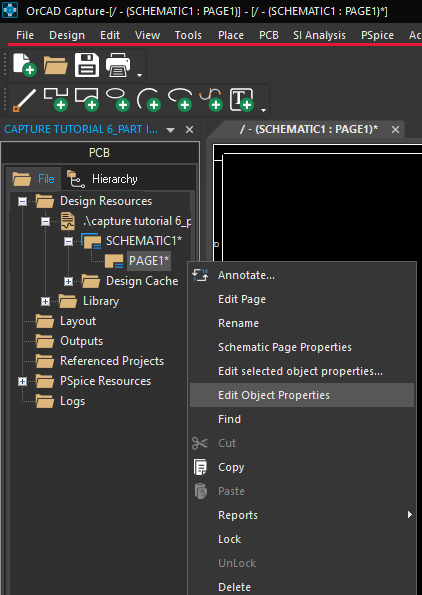Collapse the Design Resources folder
The width and height of the screenshot is (422, 595).
pos(22,201)
